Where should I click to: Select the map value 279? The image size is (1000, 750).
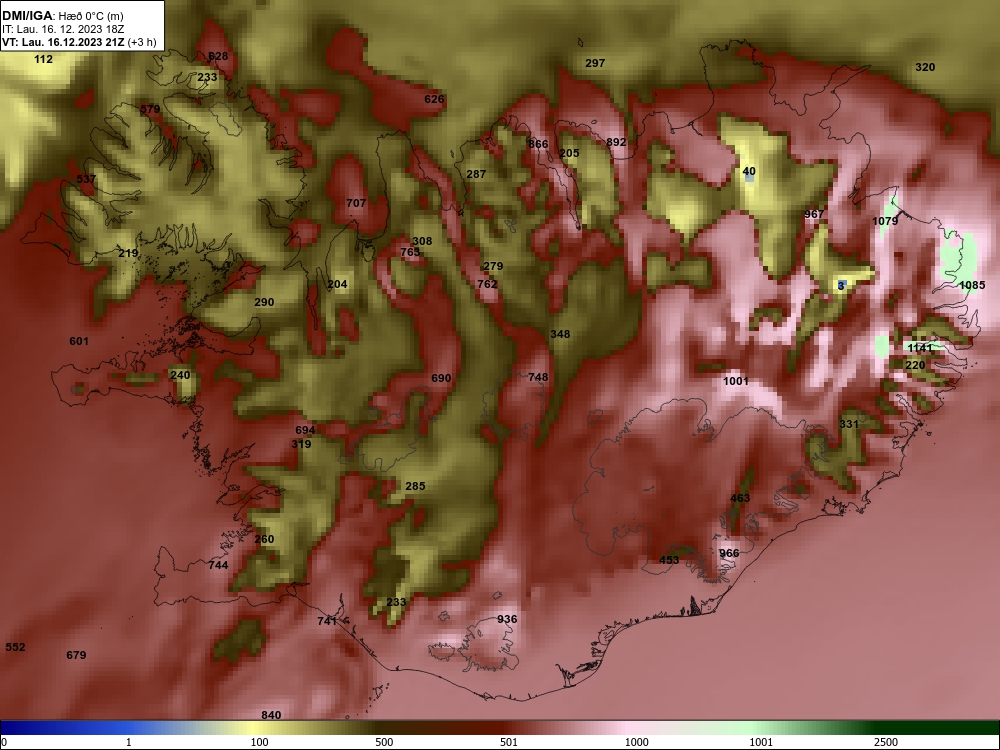click(x=494, y=267)
